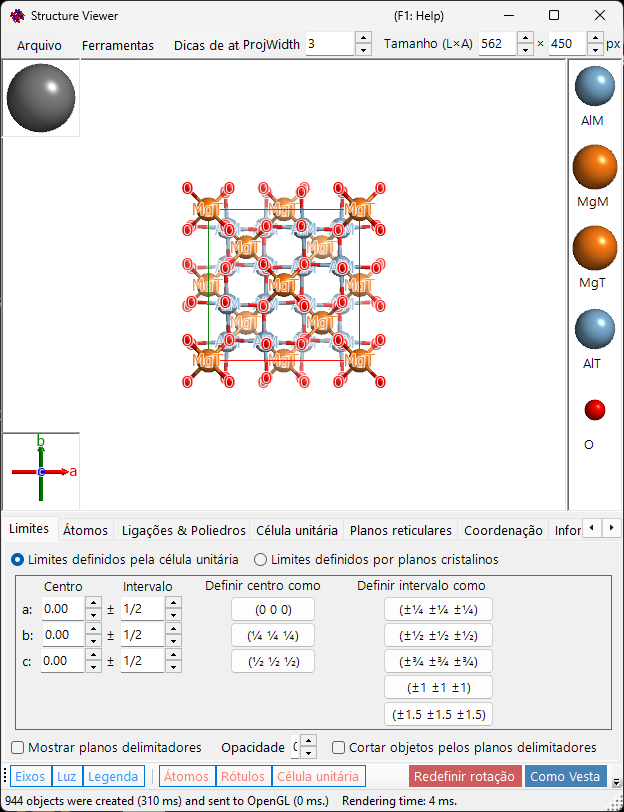Set interval to (±1 ±1 ±1)
624x812 pixels.
coord(438,688)
